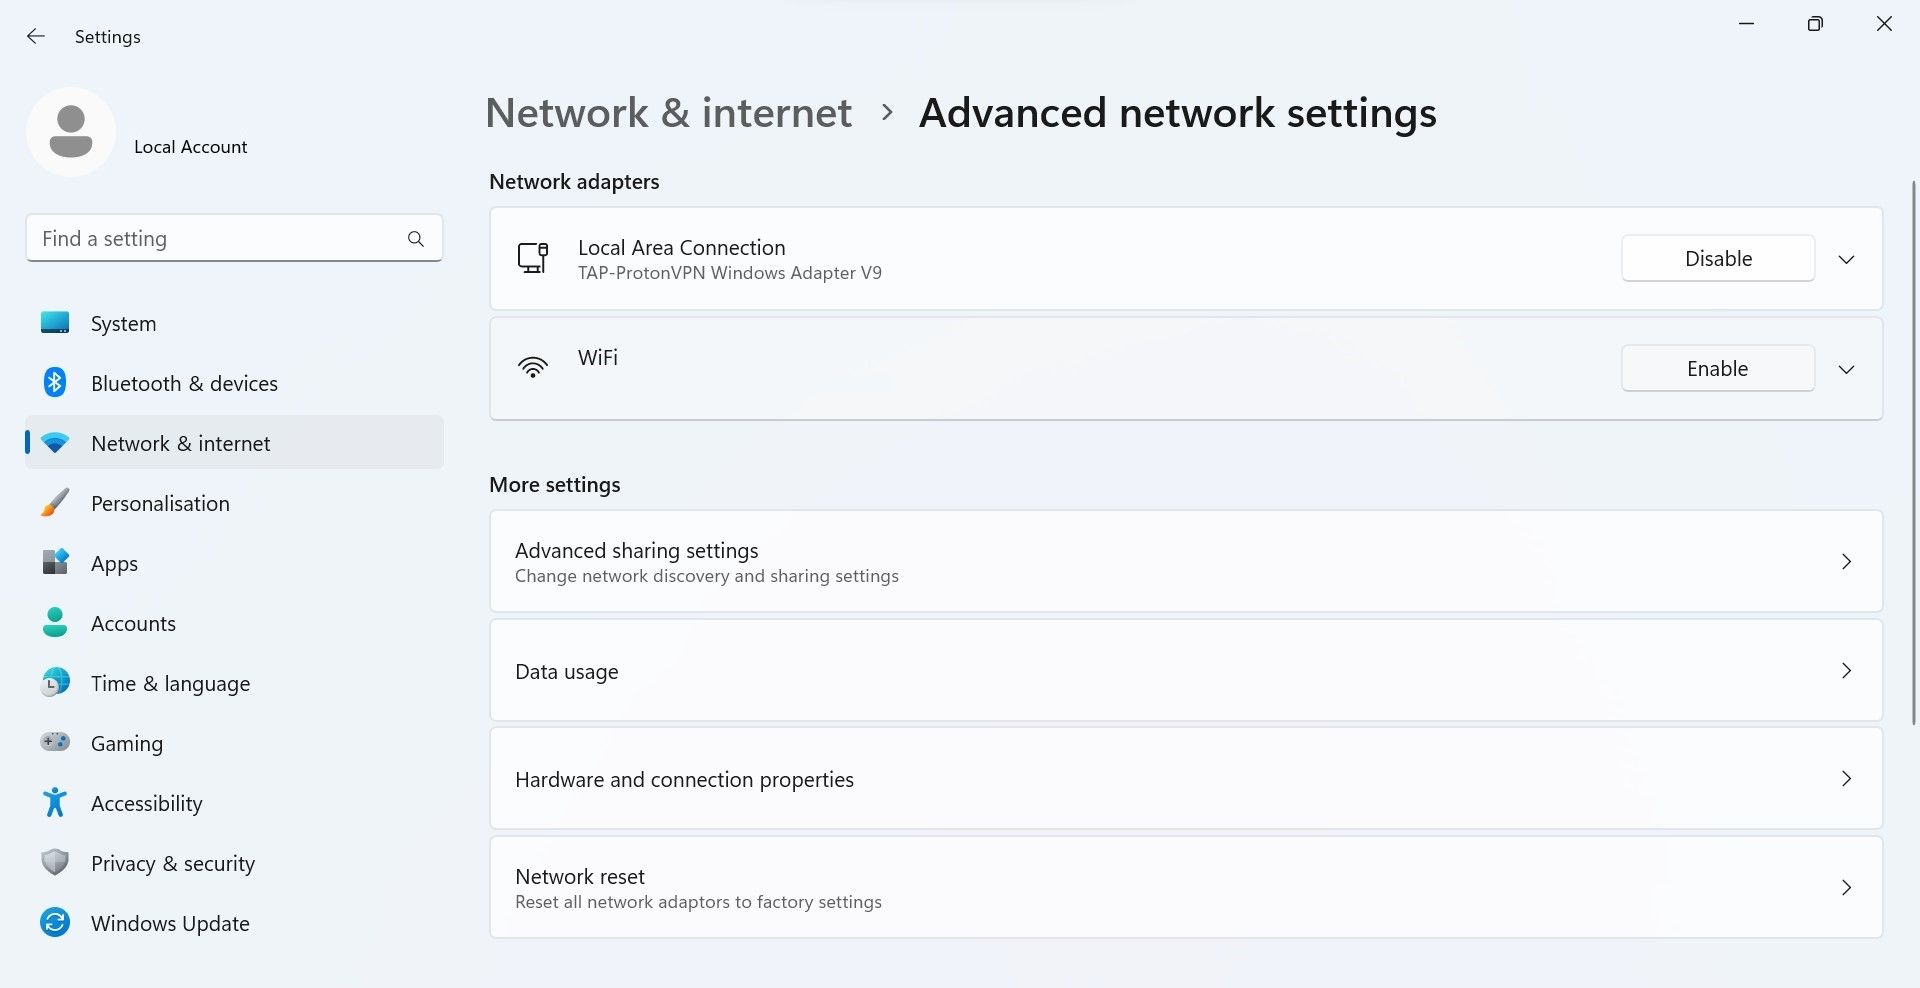Click the Personalisation paintbrush icon
Viewport: 1920px width, 988px height.
click(55, 503)
